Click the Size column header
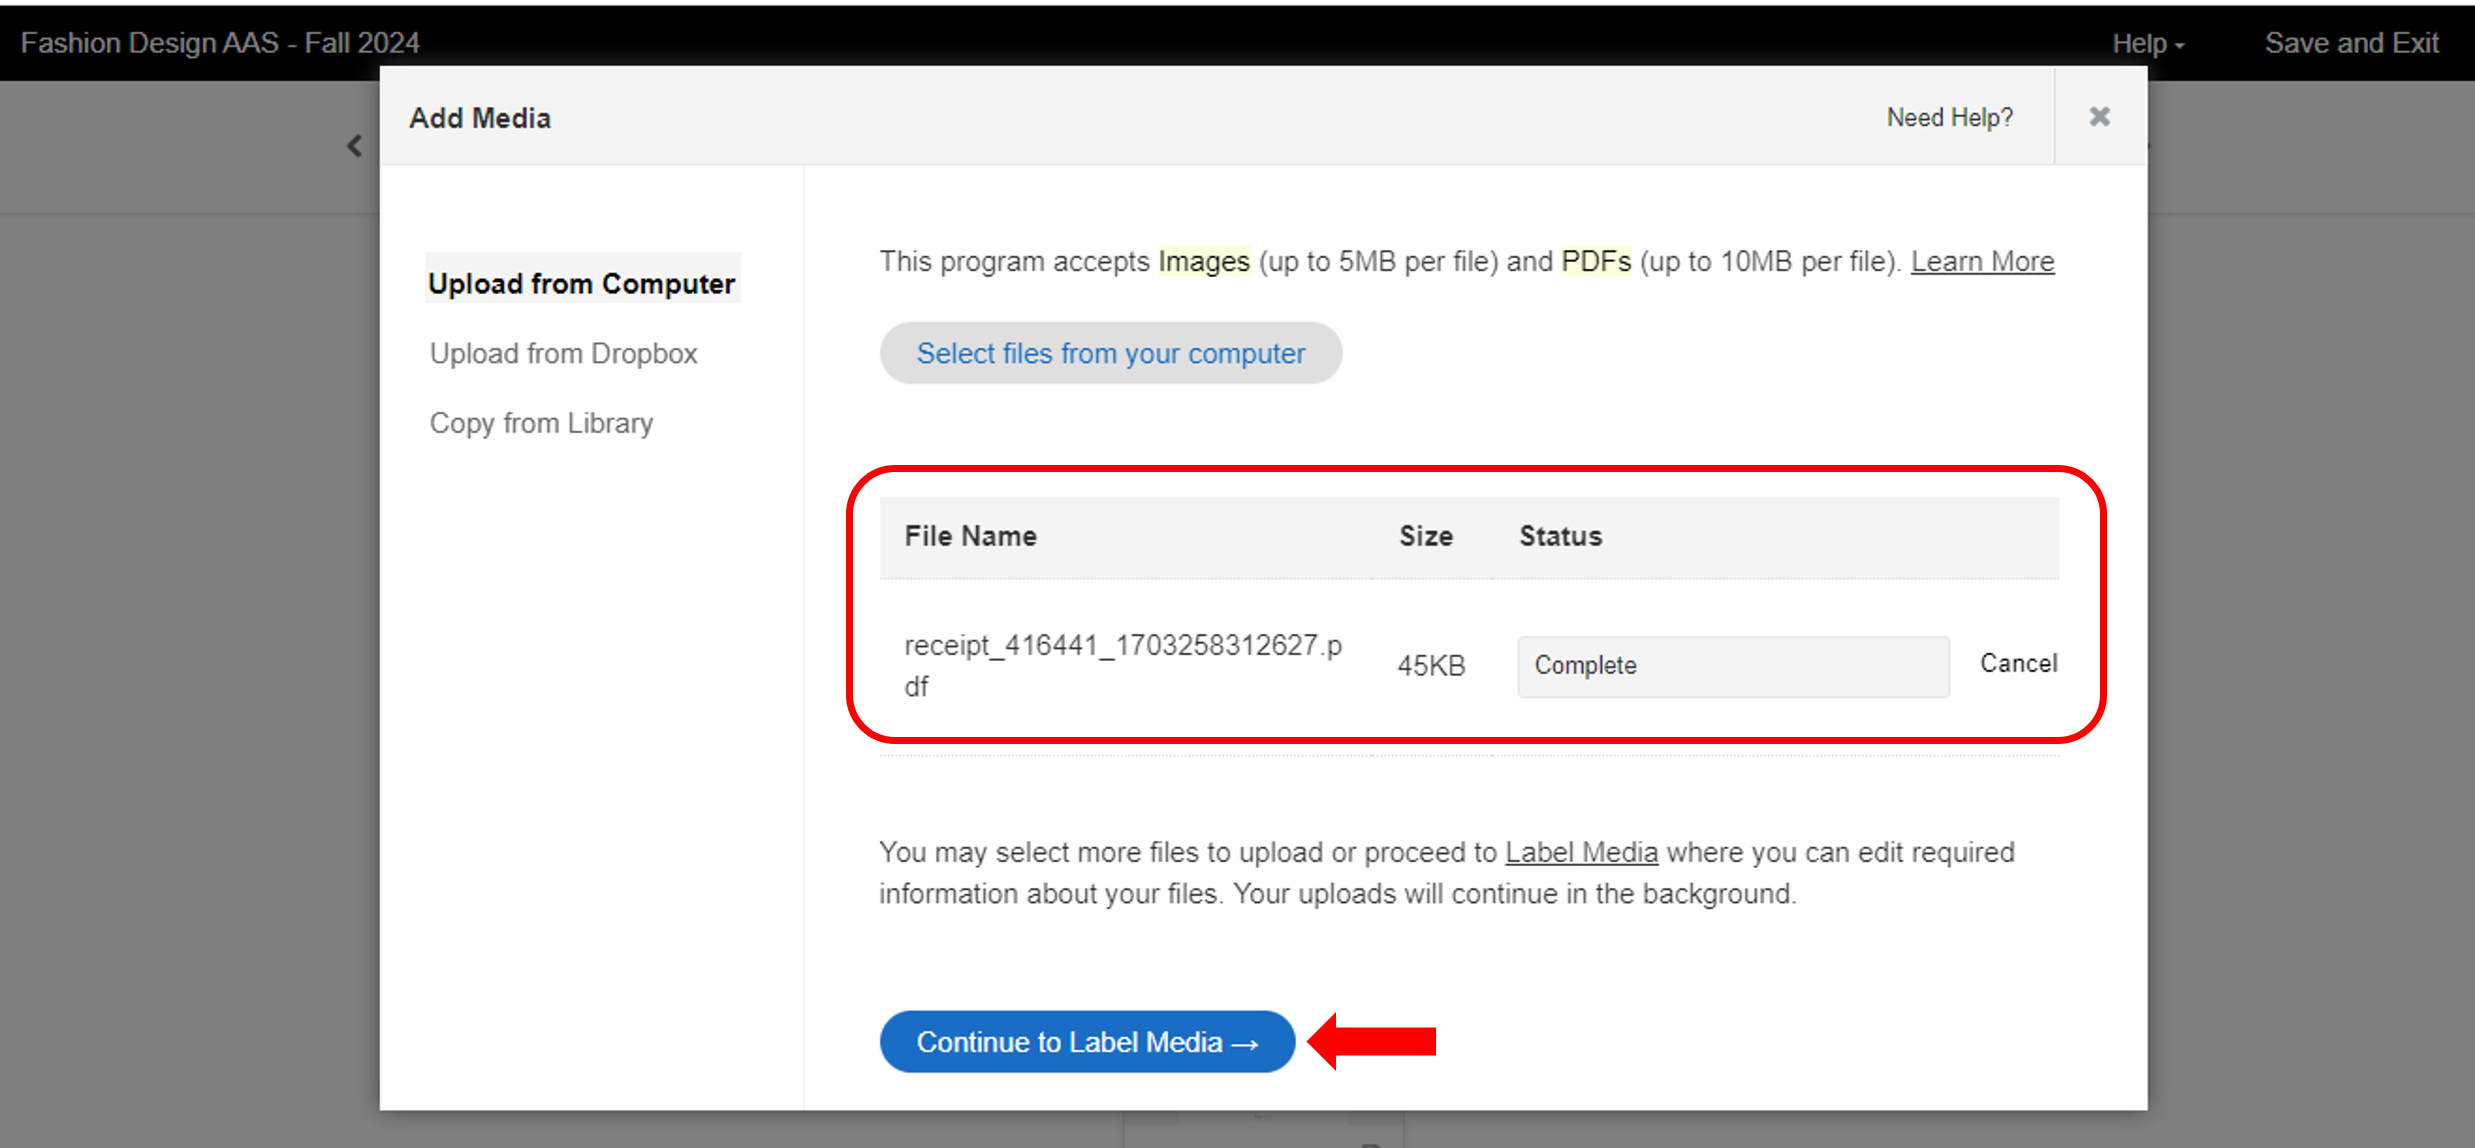The width and height of the screenshot is (2475, 1148). click(1425, 536)
